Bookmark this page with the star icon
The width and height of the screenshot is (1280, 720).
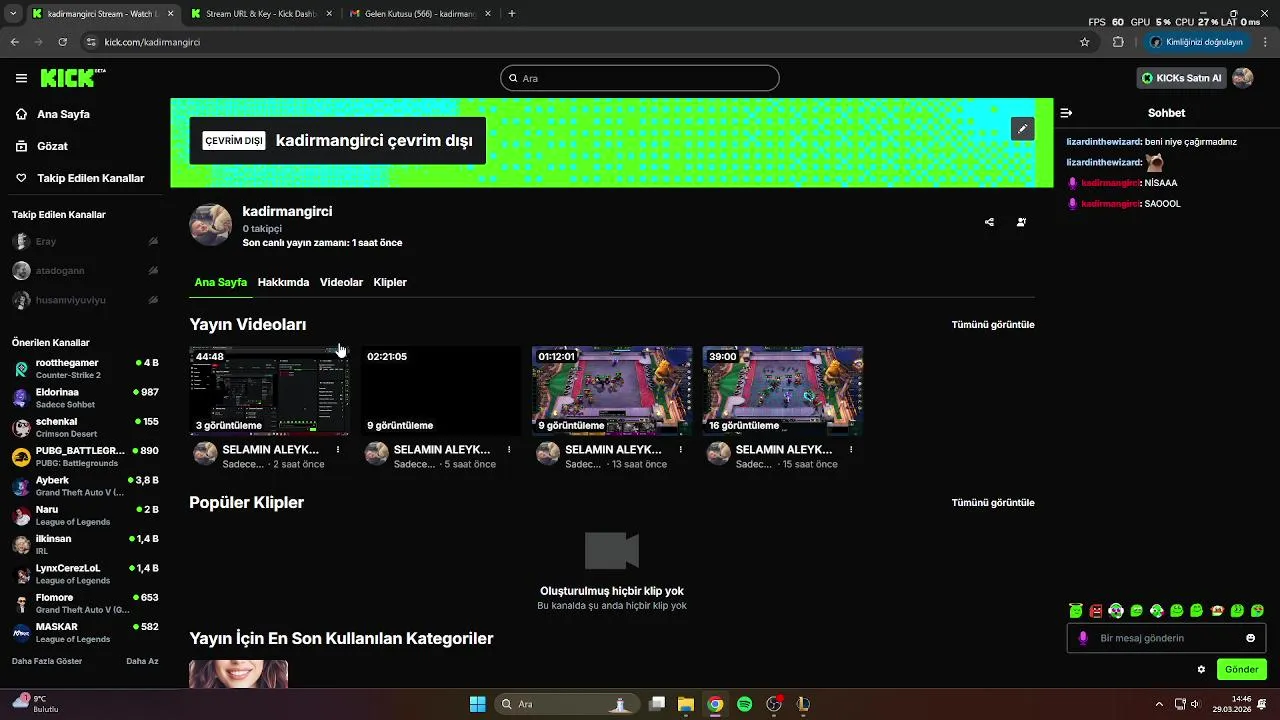pos(1085,42)
